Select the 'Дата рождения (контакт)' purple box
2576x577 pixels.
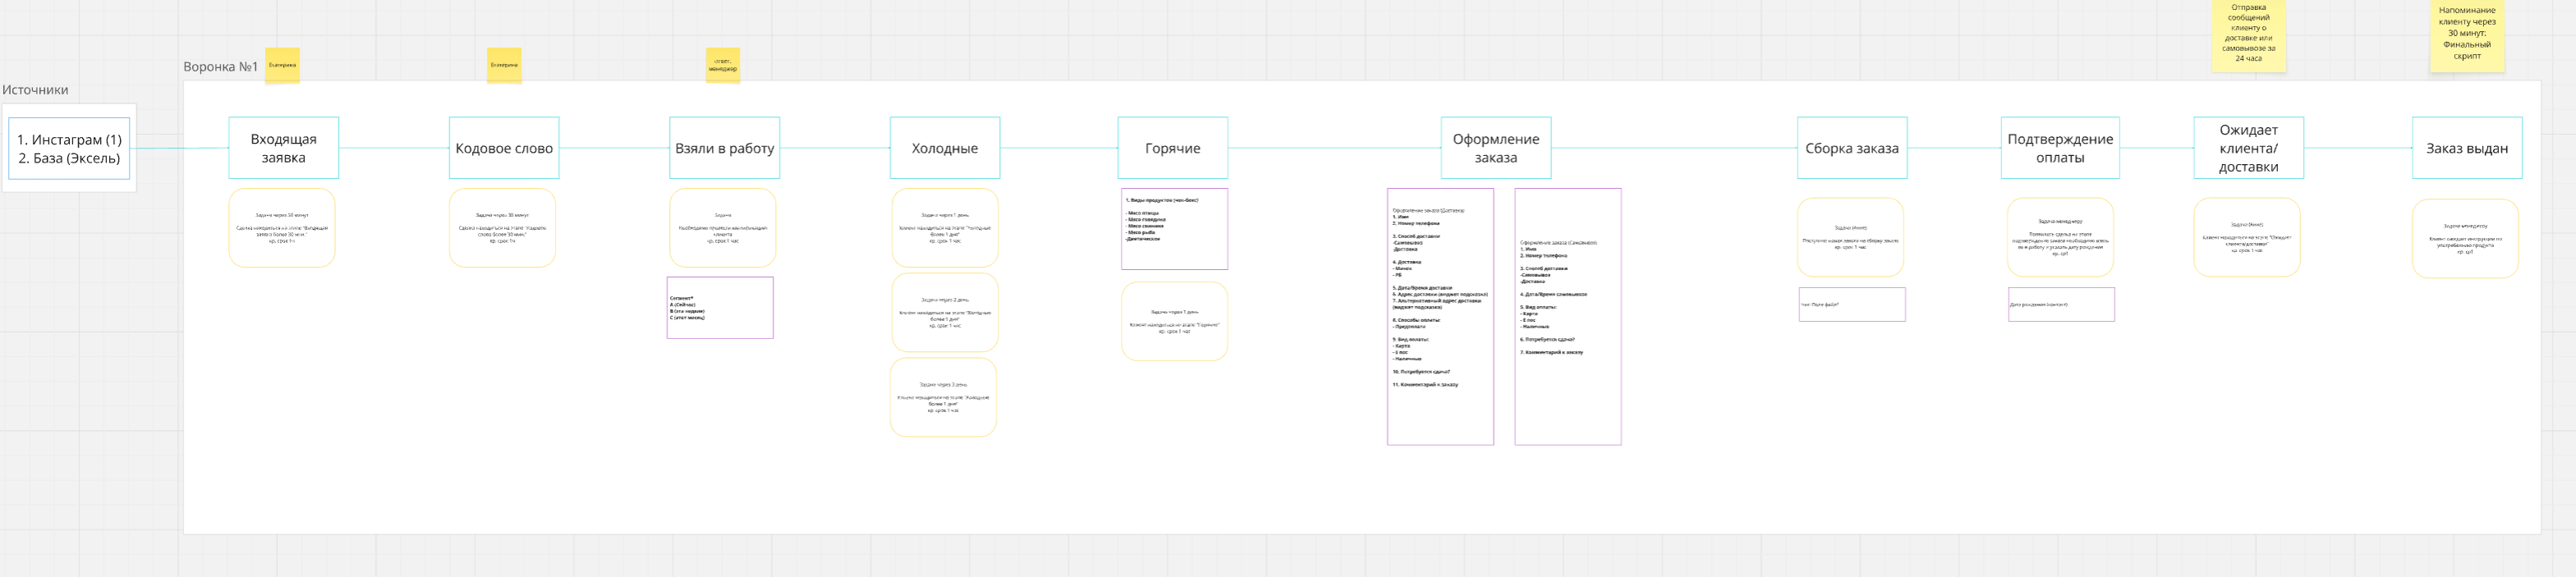[x=2061, y=305]
